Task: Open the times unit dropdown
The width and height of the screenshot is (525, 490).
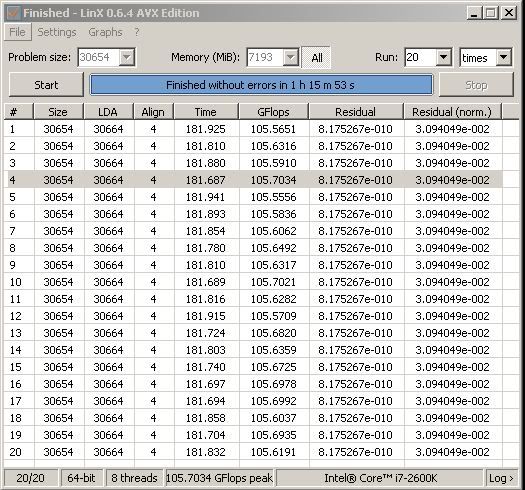Action: click(485, 58)
